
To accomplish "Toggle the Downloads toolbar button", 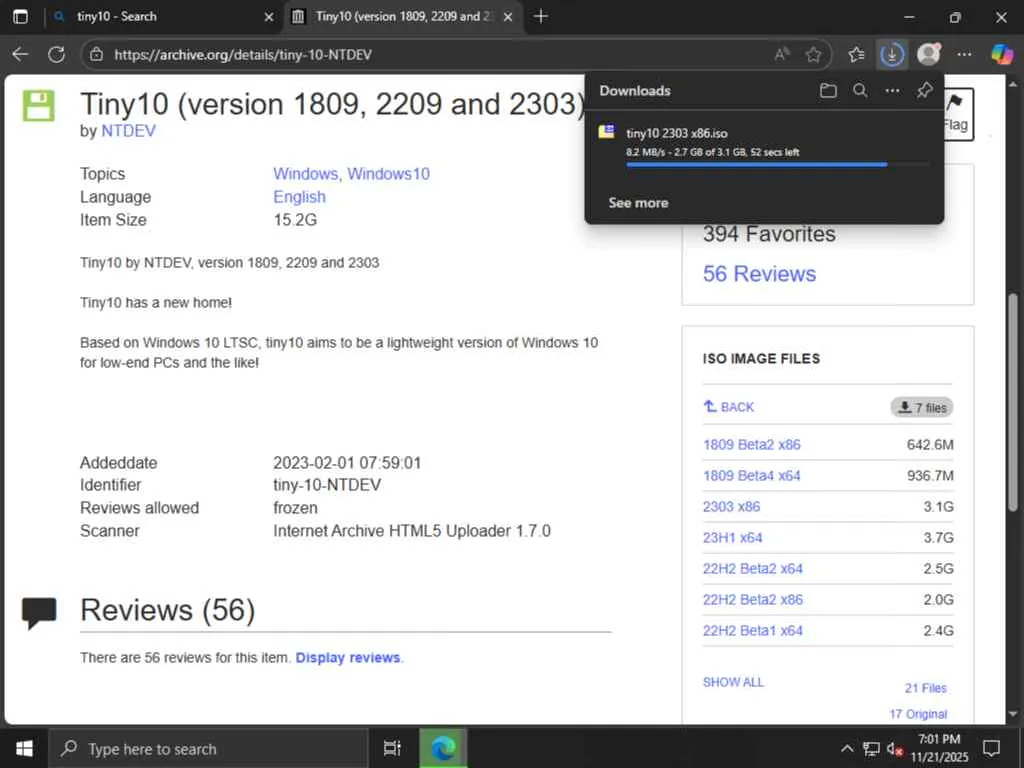I will pyautogui.click(x=891, y=55).
